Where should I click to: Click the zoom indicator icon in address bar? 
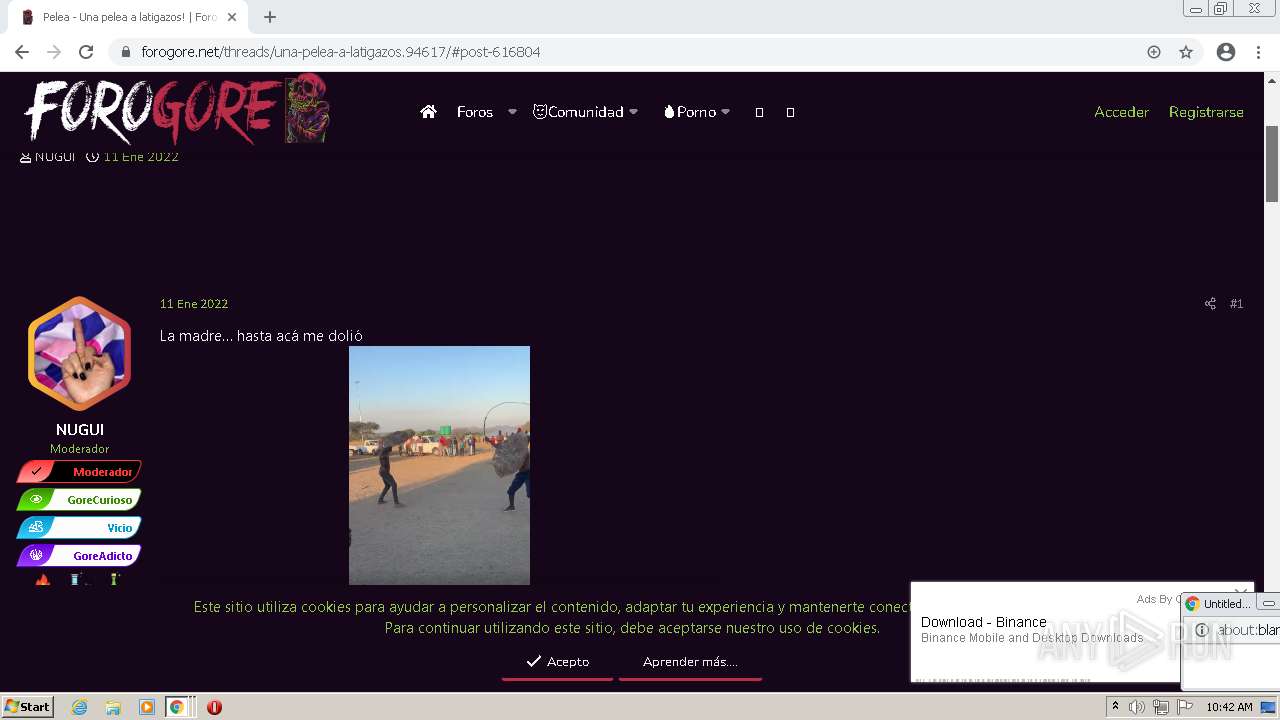coord(1154,52)
